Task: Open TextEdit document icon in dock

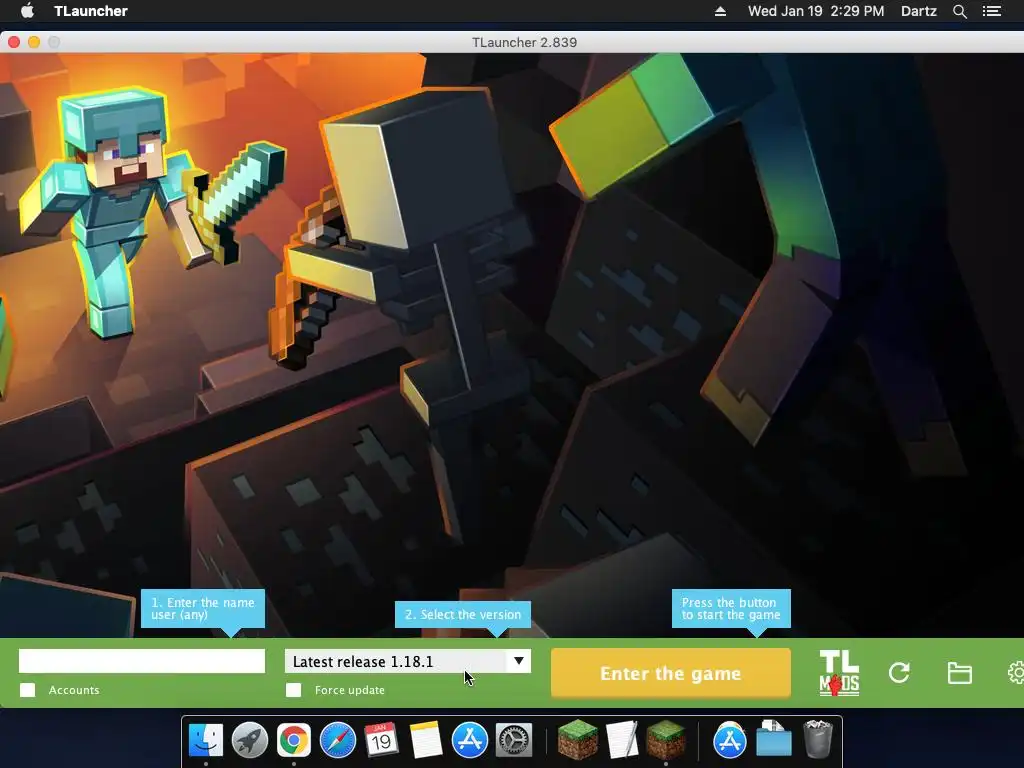Action: 622,741
